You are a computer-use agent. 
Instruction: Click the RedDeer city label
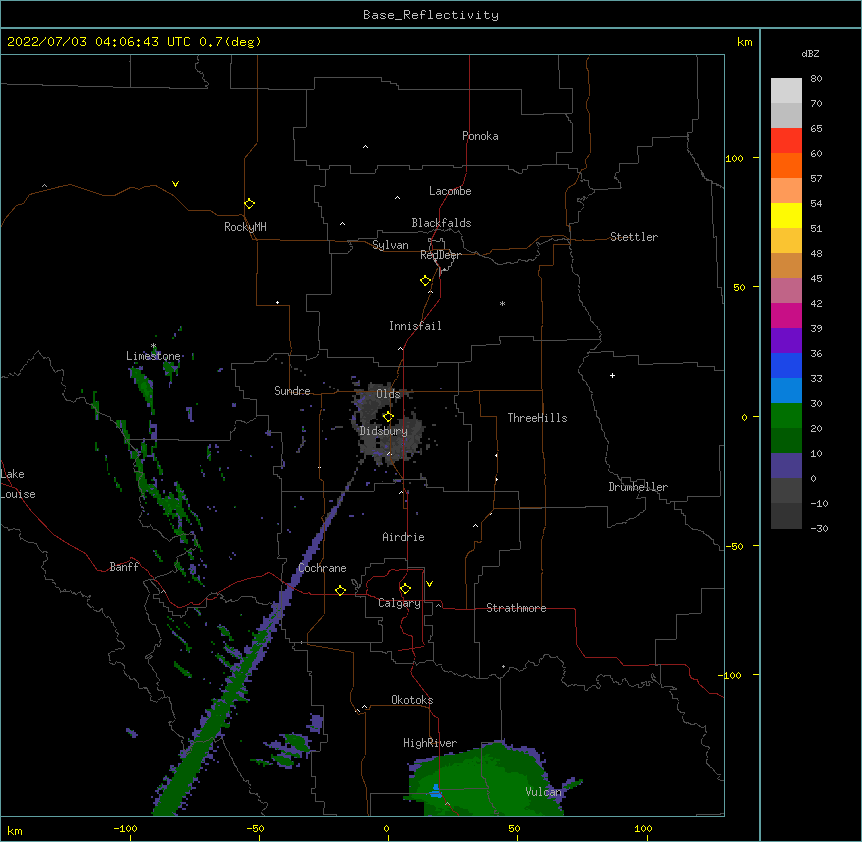tap(440, 255)
